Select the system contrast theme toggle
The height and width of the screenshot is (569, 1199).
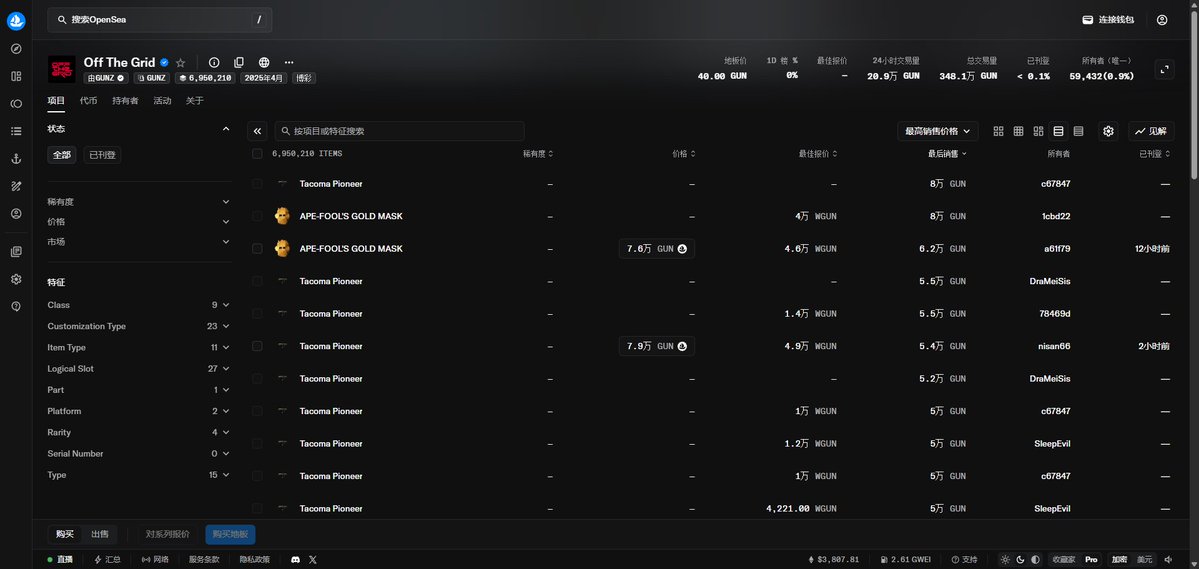(1035, 560)
